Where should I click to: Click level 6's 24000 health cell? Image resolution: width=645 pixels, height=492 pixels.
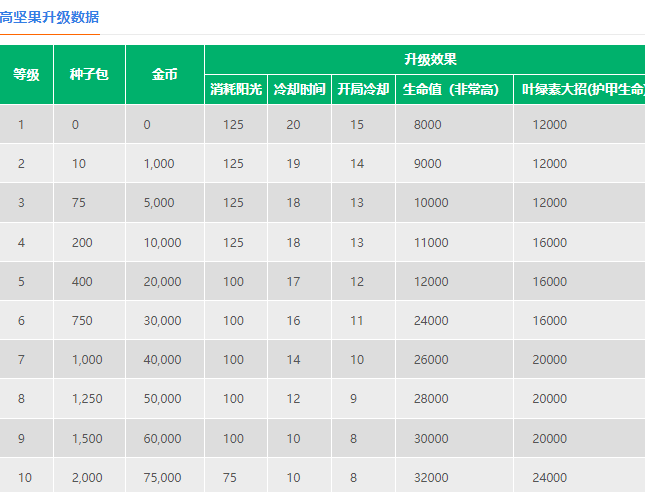point(455,320)
